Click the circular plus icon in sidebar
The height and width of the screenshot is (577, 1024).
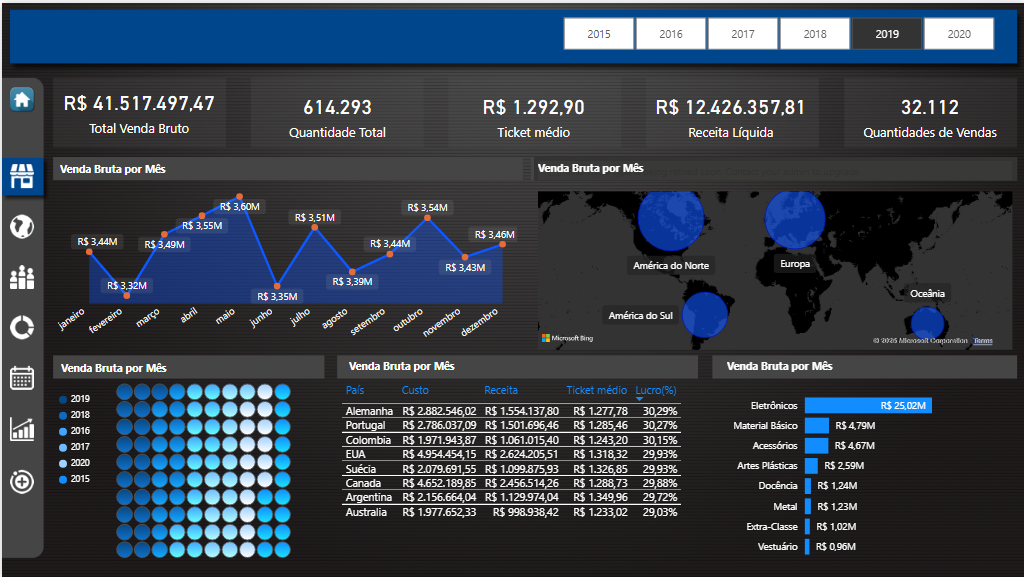click(x=22, y=481)
